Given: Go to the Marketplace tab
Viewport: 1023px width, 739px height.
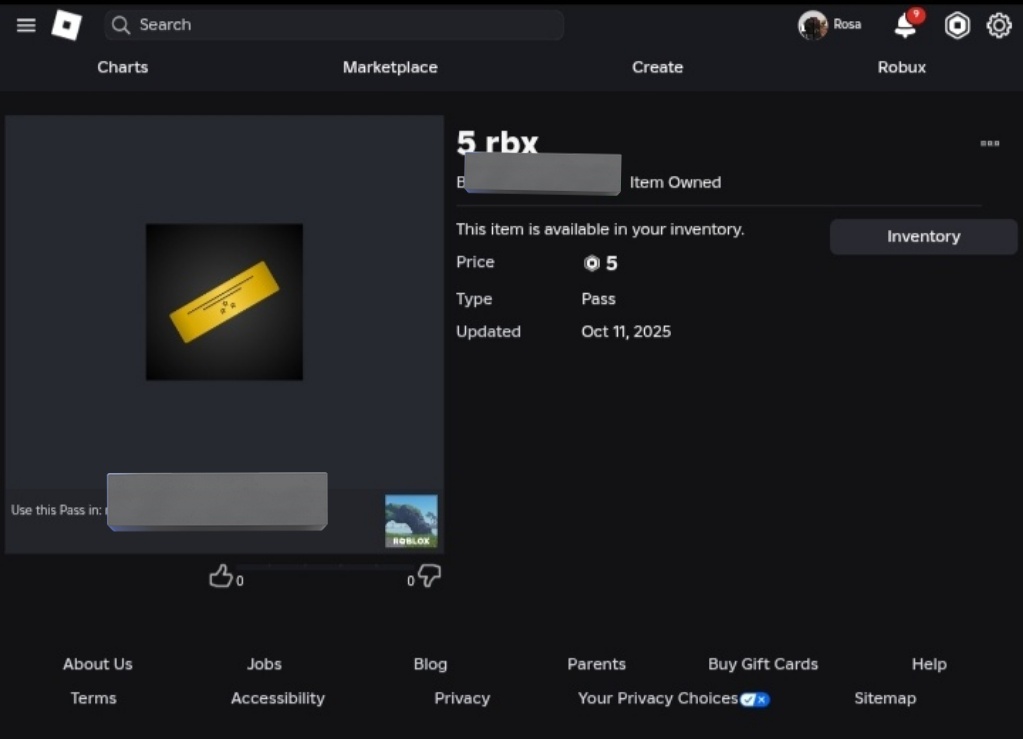Looking at the screenshot, I should click(x=390, y=67).
